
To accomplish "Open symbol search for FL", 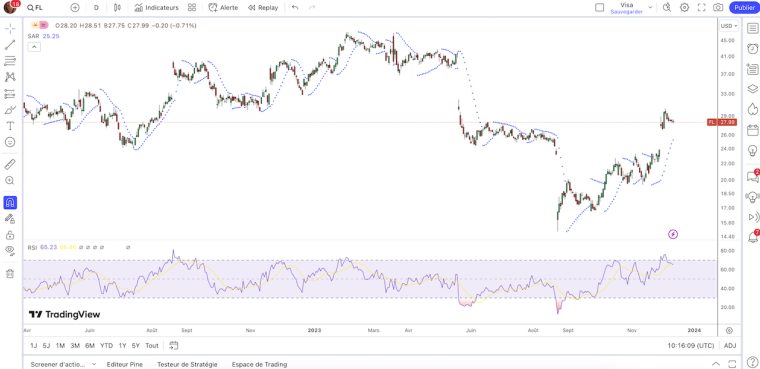I will pos(36,8).
